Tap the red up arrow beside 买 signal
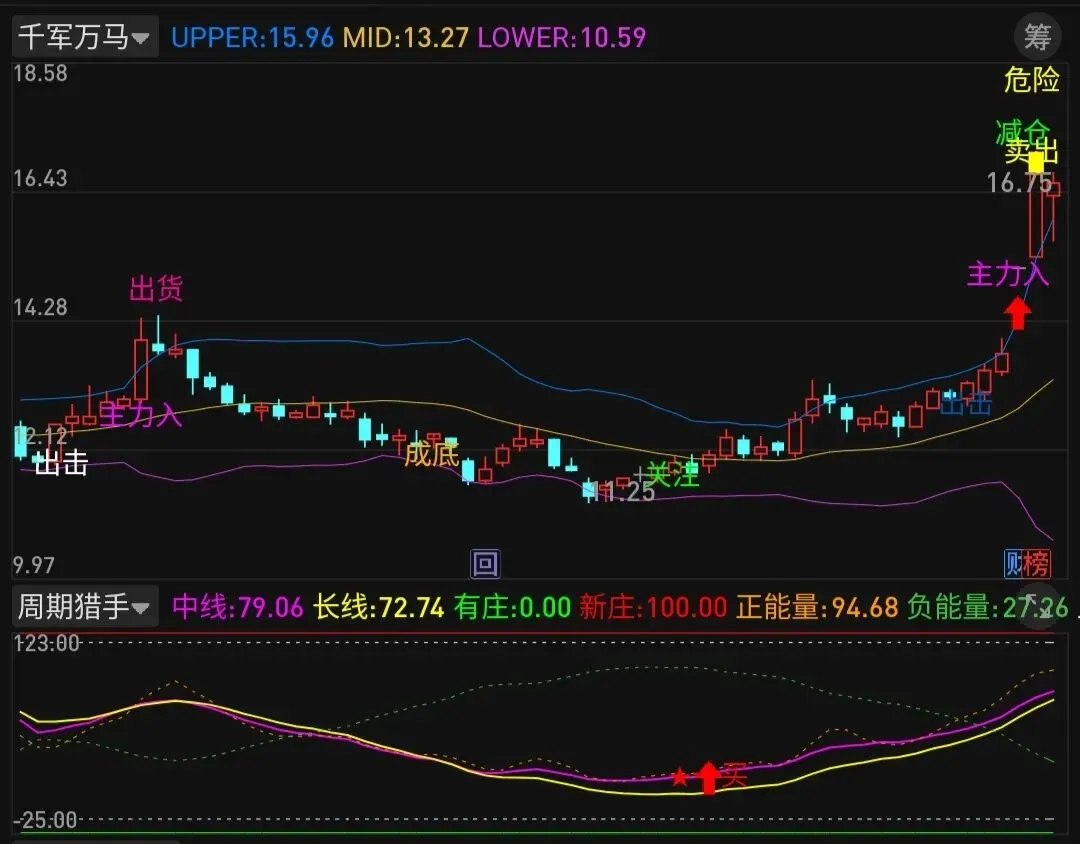The height and width of the screenshot is (844, 1080). point(709,777)
